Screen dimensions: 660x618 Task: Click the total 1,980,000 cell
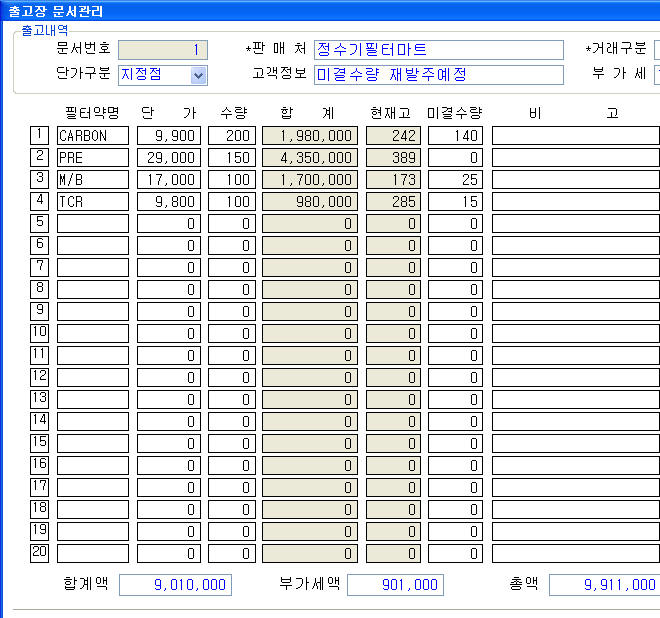coord(310,136)
